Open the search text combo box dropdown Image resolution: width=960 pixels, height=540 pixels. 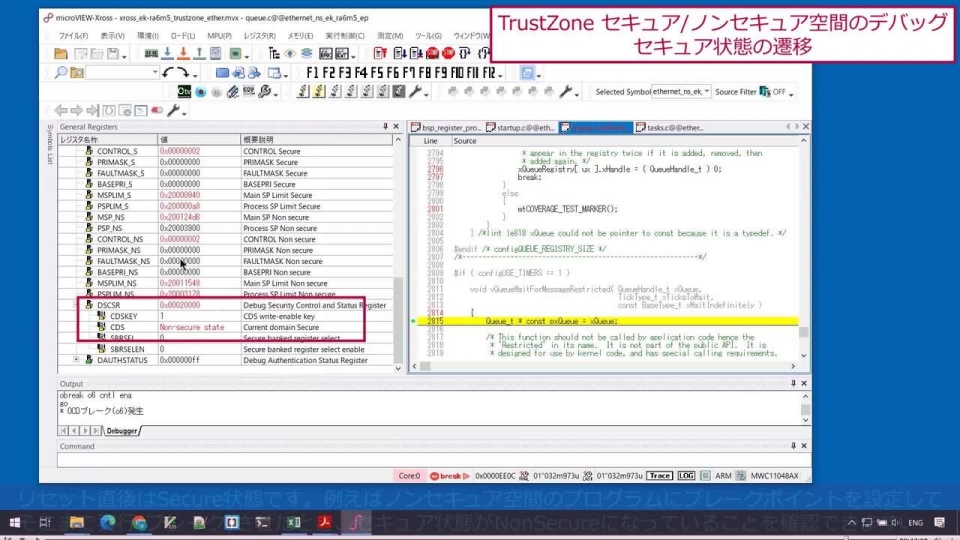154,73
